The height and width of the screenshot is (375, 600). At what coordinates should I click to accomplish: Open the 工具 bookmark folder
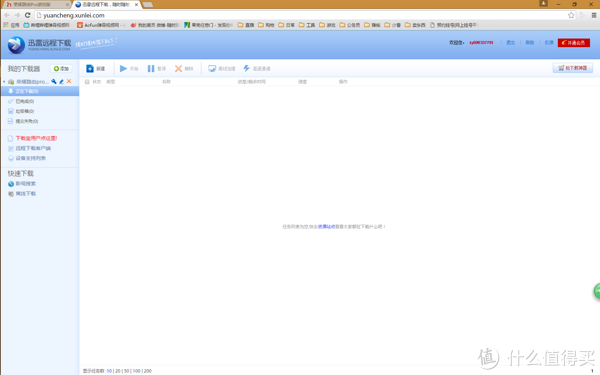(x=307, y=25)
